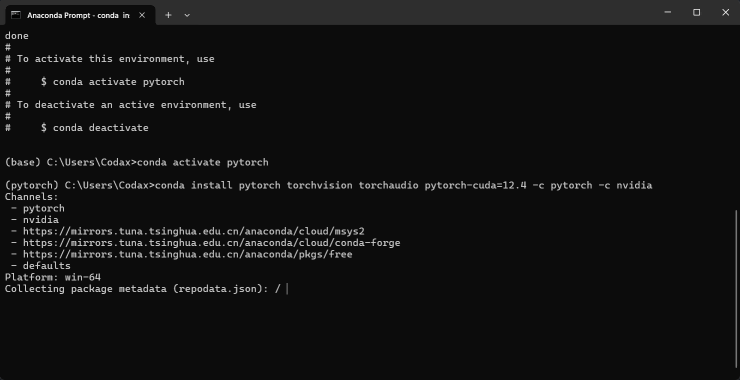
Task: Expand the new tab profile dropdown
Action: click(187, 15)
